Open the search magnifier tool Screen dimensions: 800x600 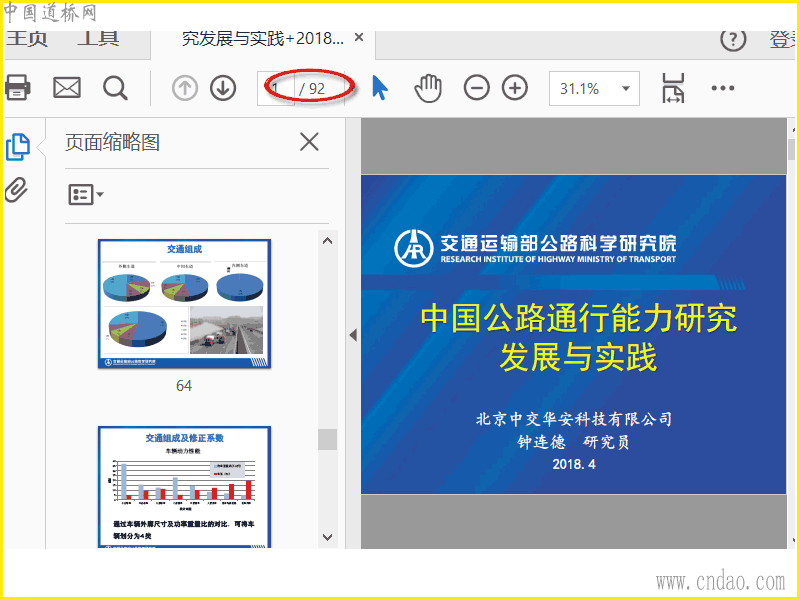click(115, 88)
